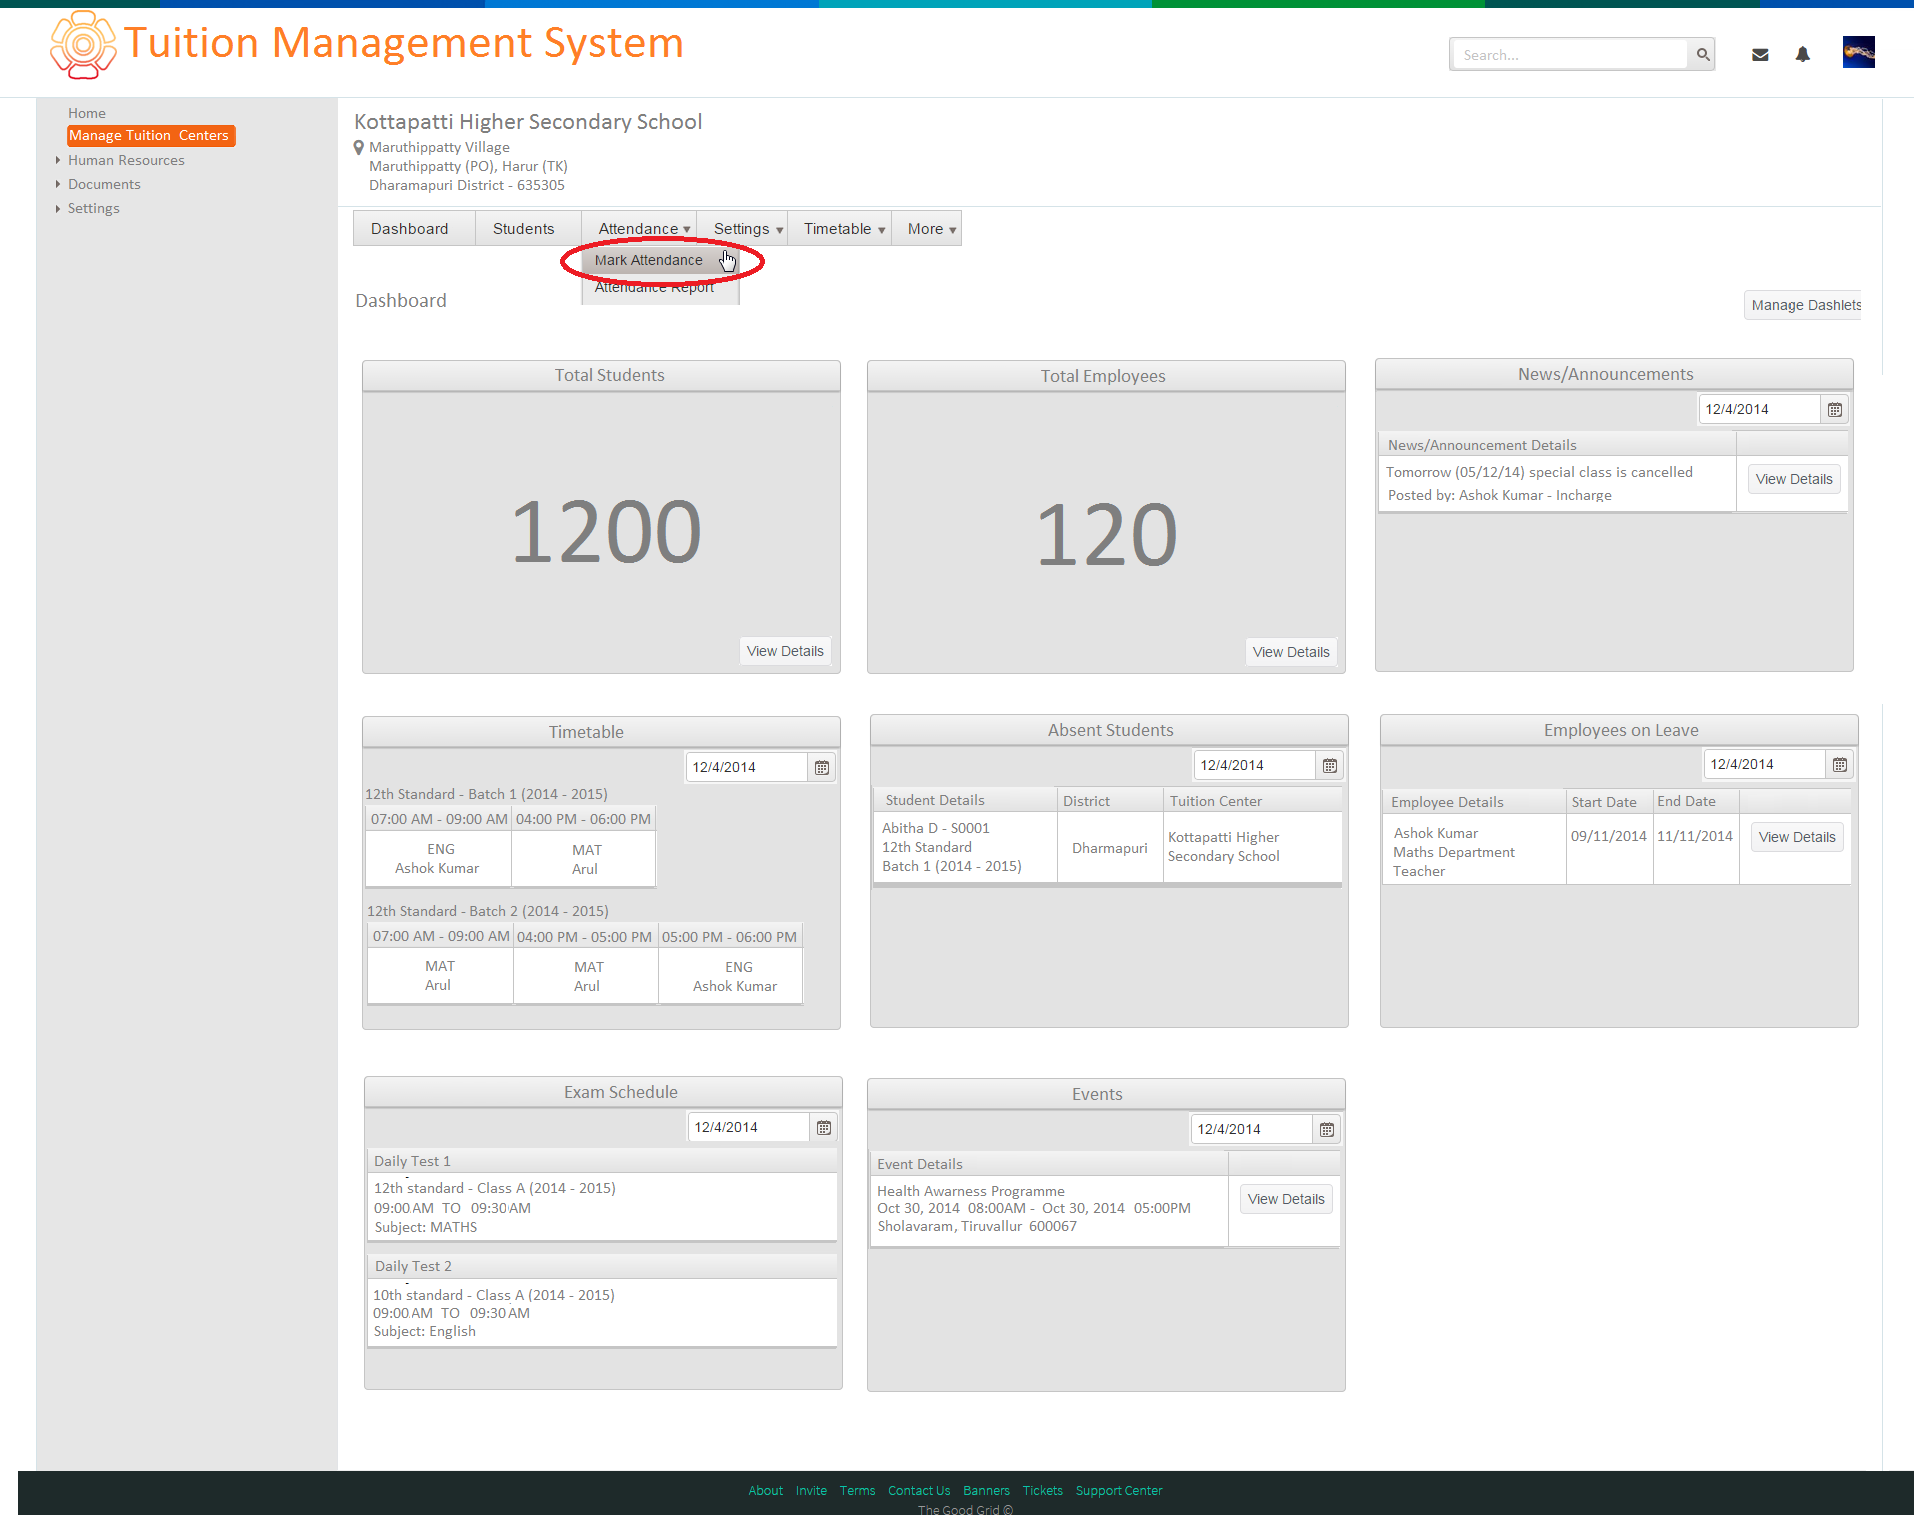
Task: Click the Manage Dashlets button
Action: tap(1805, 305)
